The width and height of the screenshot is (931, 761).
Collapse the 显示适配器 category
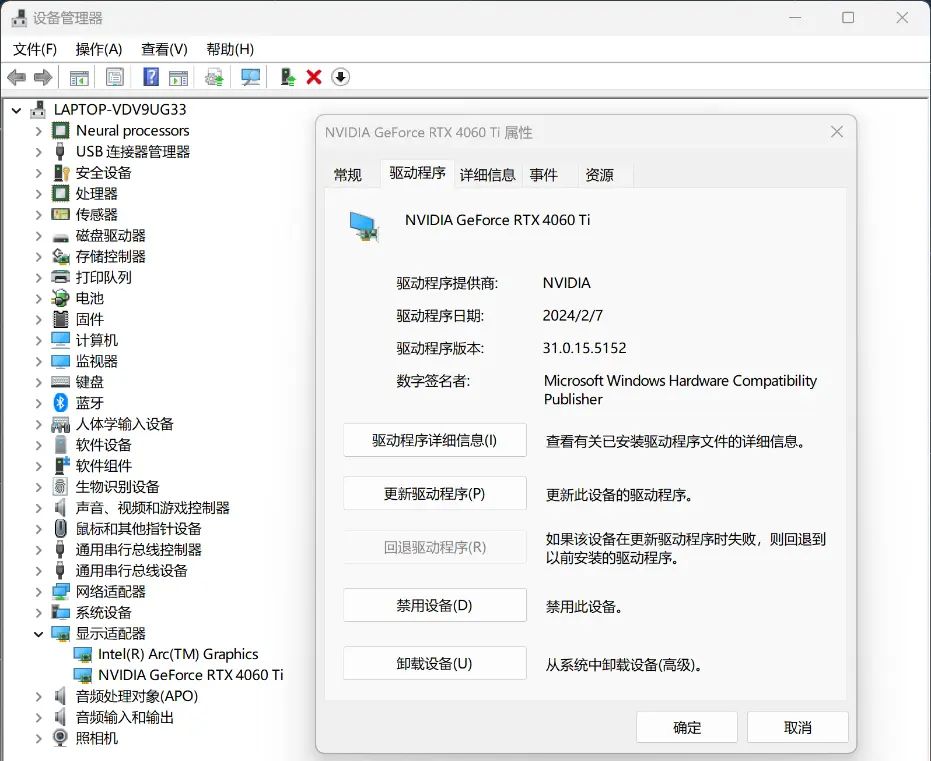39,634
